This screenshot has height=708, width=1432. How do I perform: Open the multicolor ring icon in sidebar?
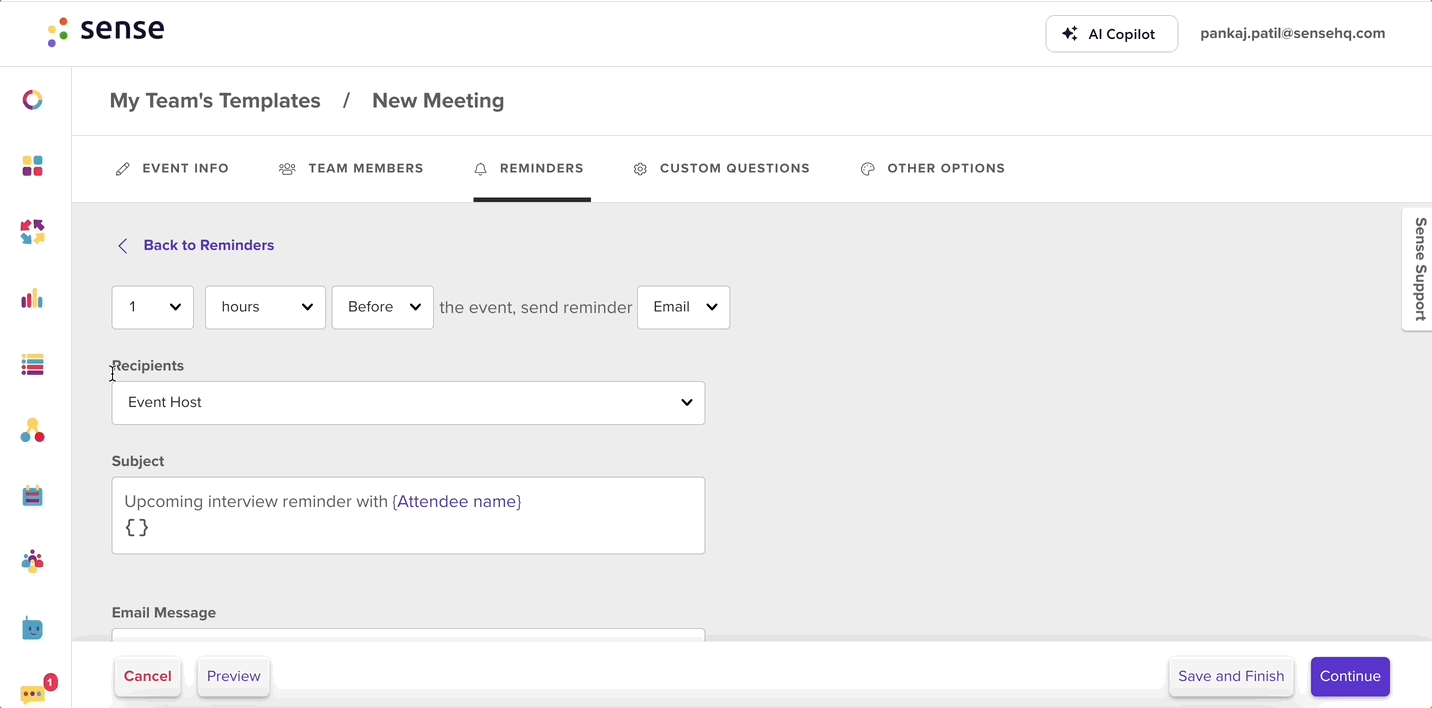32,100
